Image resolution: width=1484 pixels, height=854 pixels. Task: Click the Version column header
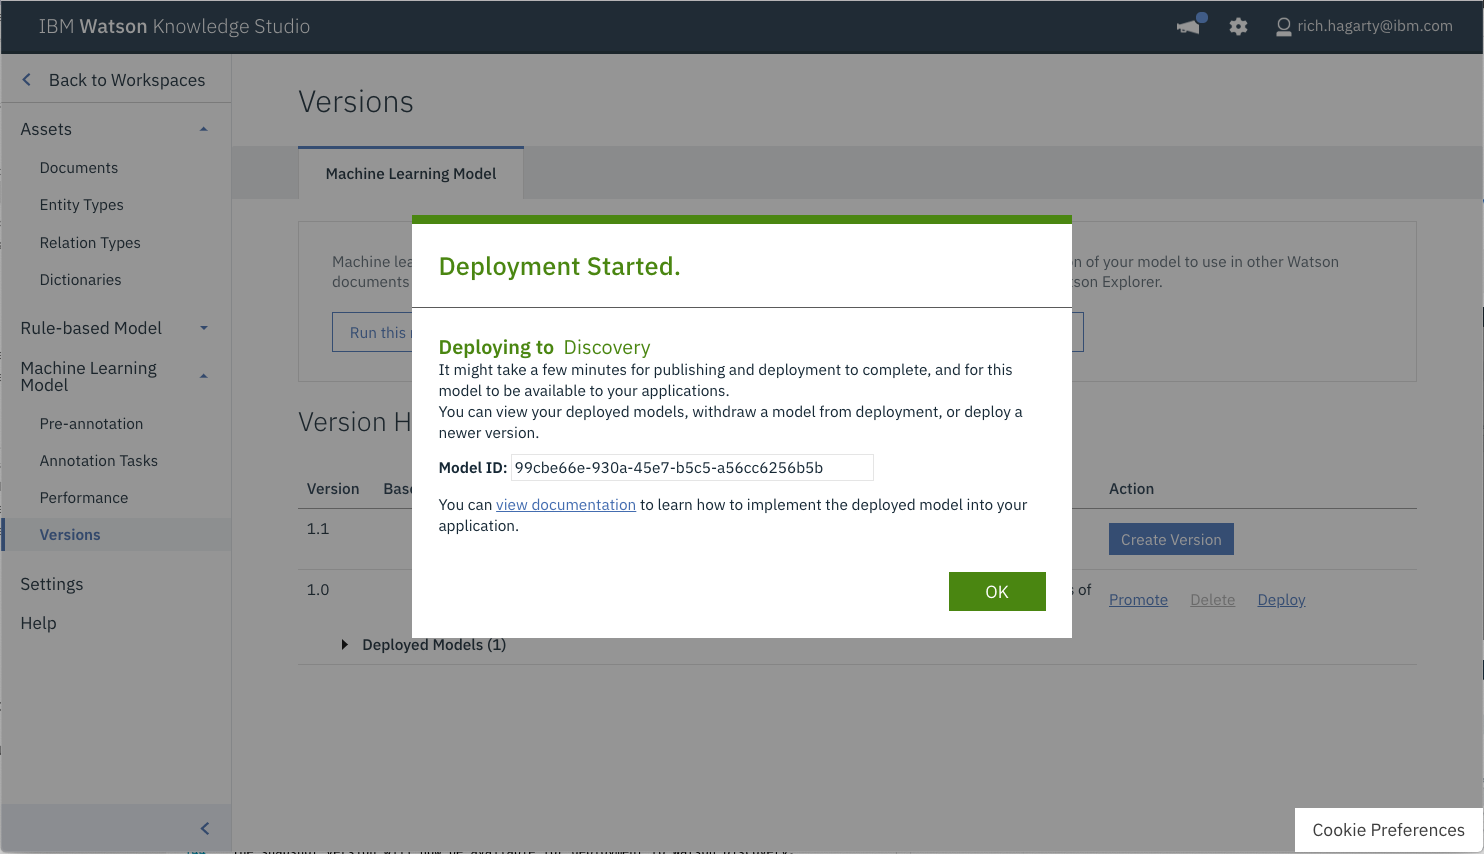[x=333, y=489]
